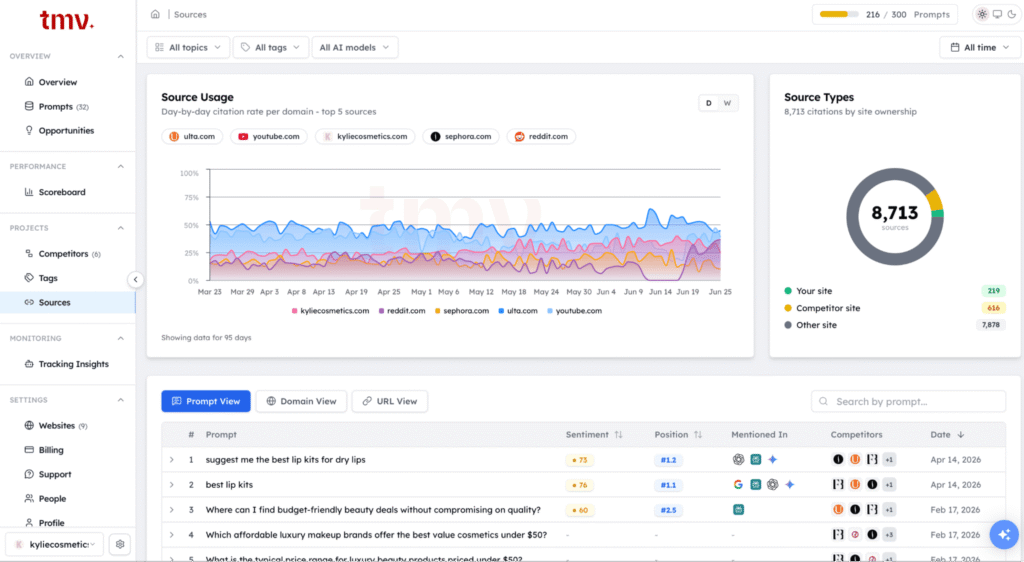The height and width of the screenshot is (562, 1024).
Task: Go to Overview page
Action: (x=57, y=82)
